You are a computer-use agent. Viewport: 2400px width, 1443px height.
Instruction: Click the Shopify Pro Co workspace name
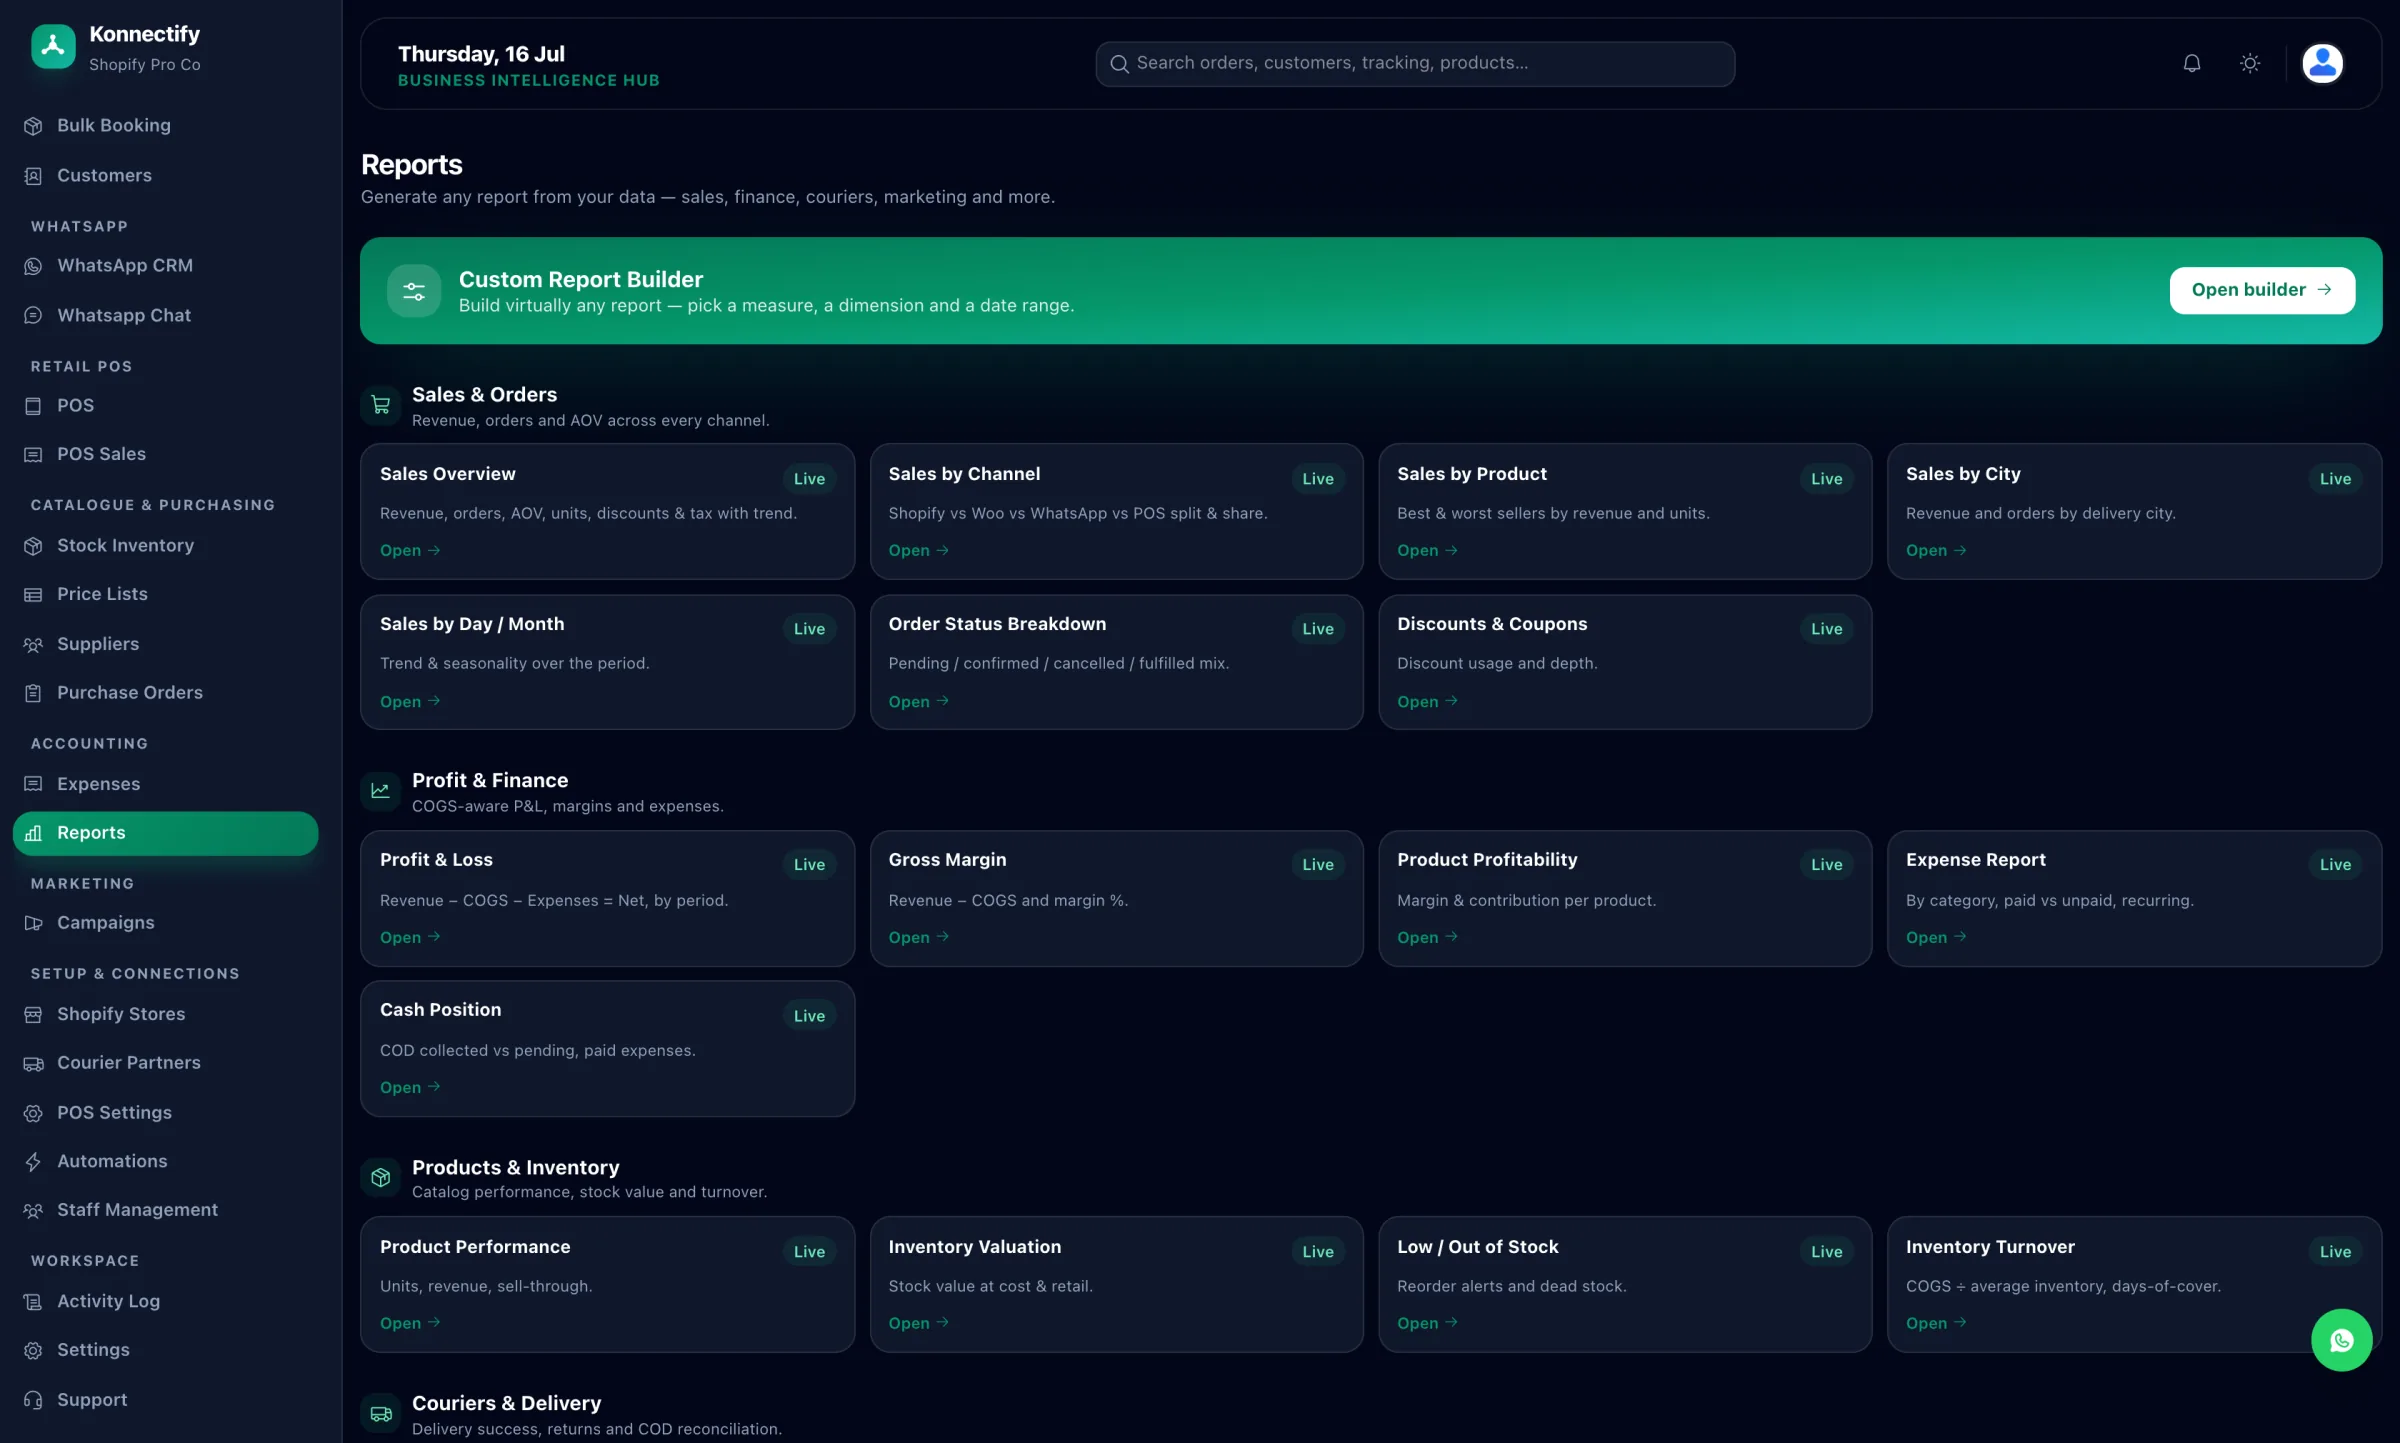[145, 65]
